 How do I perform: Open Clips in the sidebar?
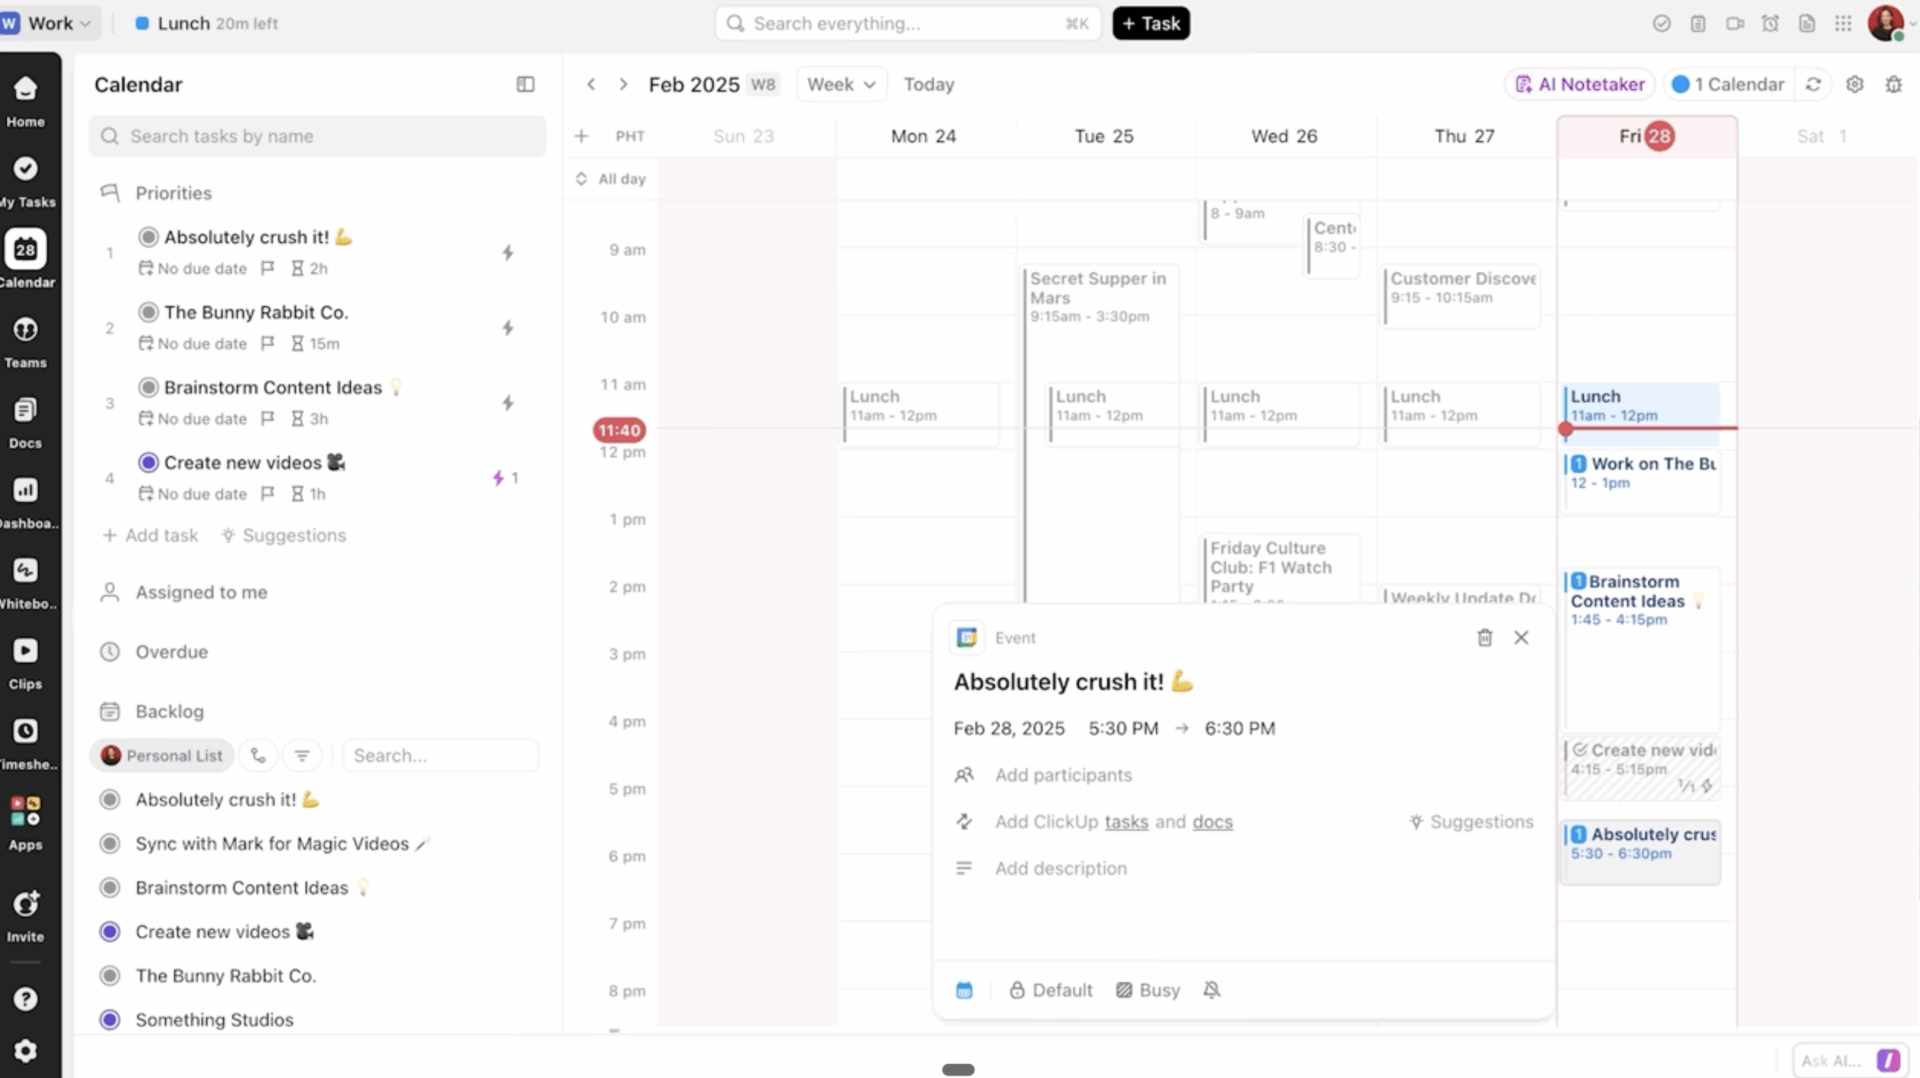pos(25,652)
